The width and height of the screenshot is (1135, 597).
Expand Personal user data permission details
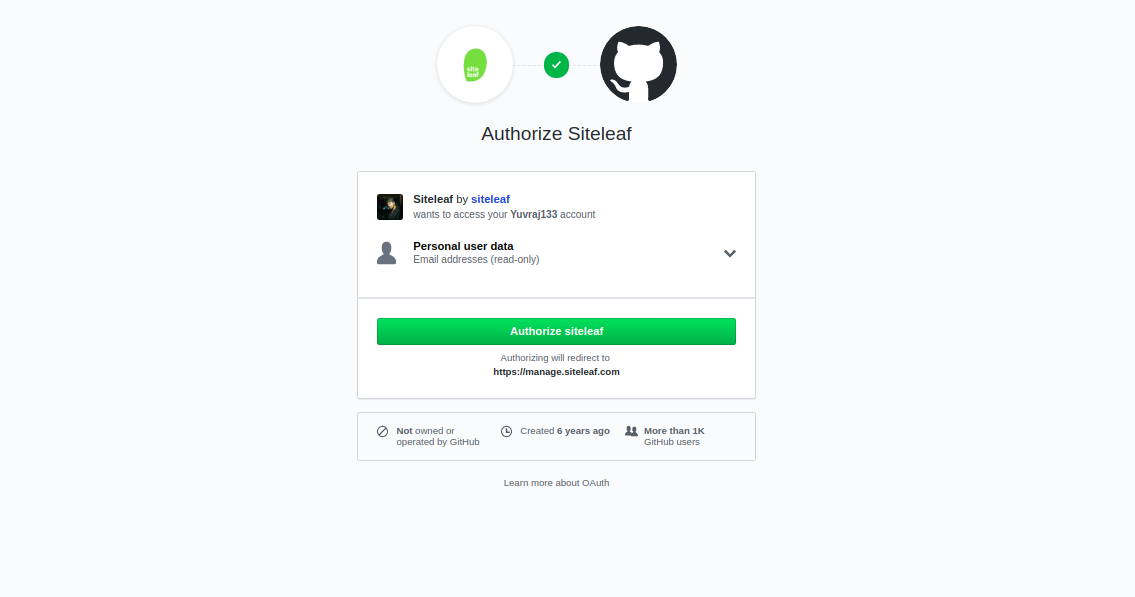[x=730, y=253]
